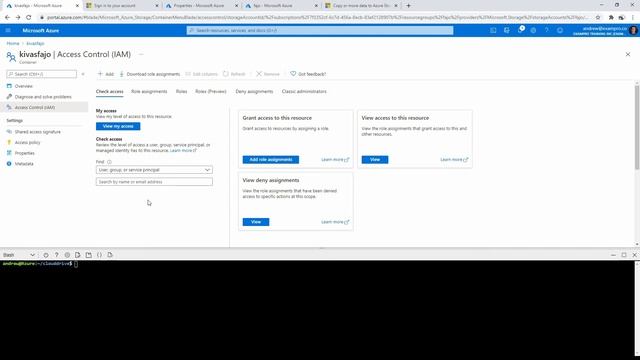Open portal settings gear in the header

(x=533, y=31)
